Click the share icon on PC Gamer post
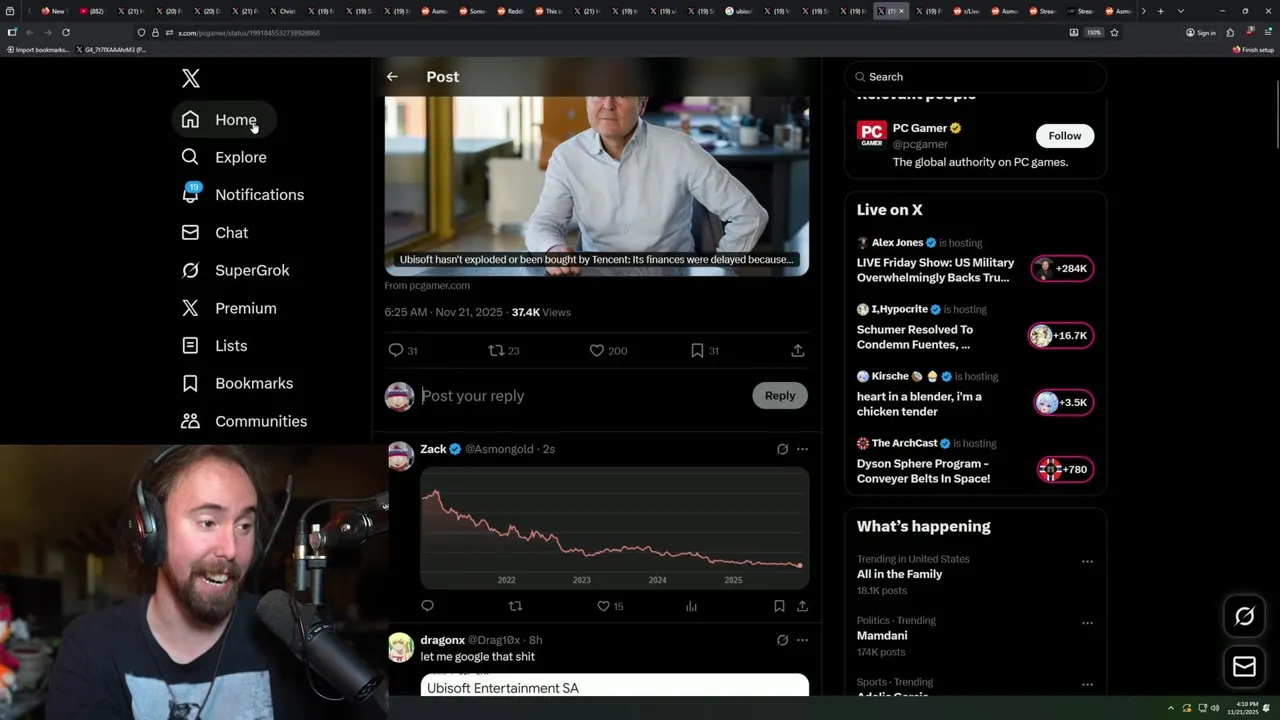 coord(797,350)
